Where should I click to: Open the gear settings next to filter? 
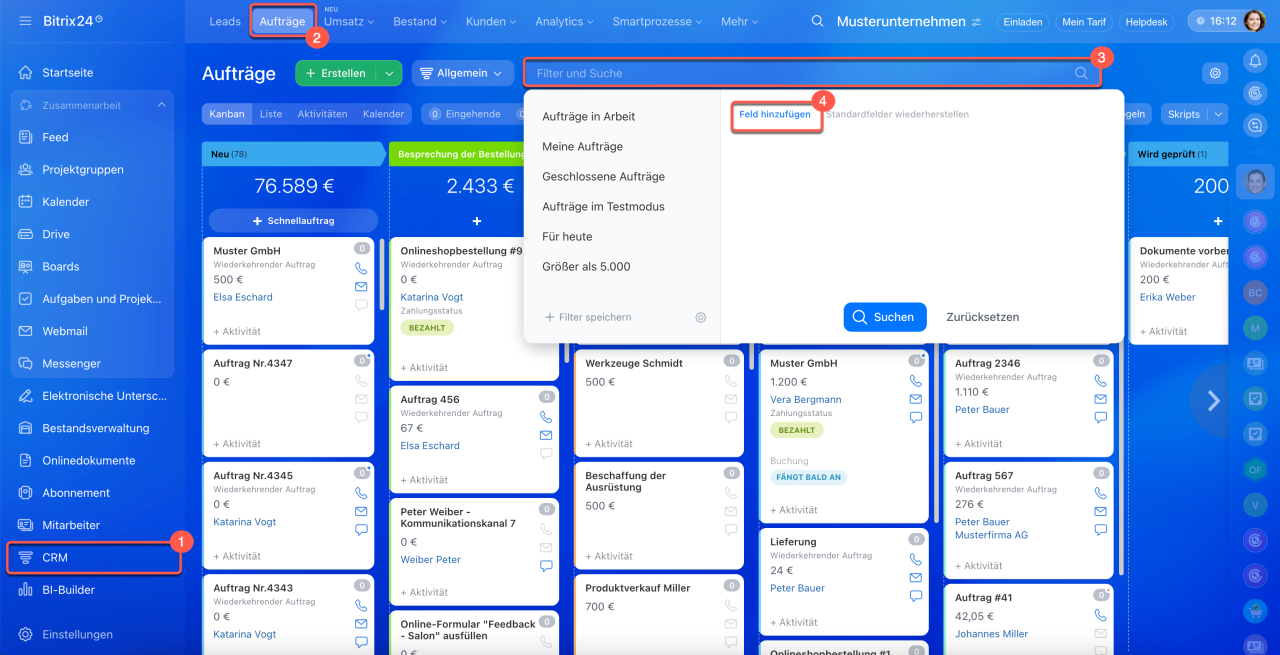point(1215,73)
